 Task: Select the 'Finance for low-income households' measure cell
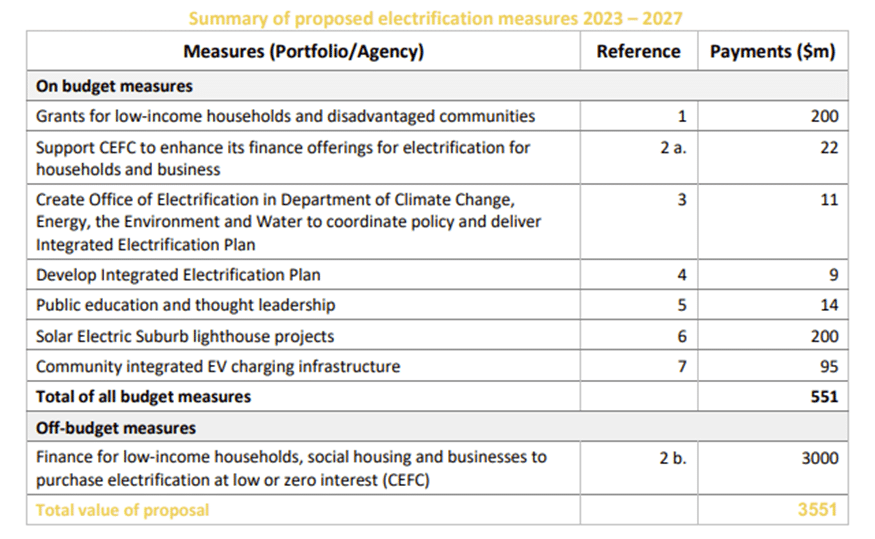[291, 467]
